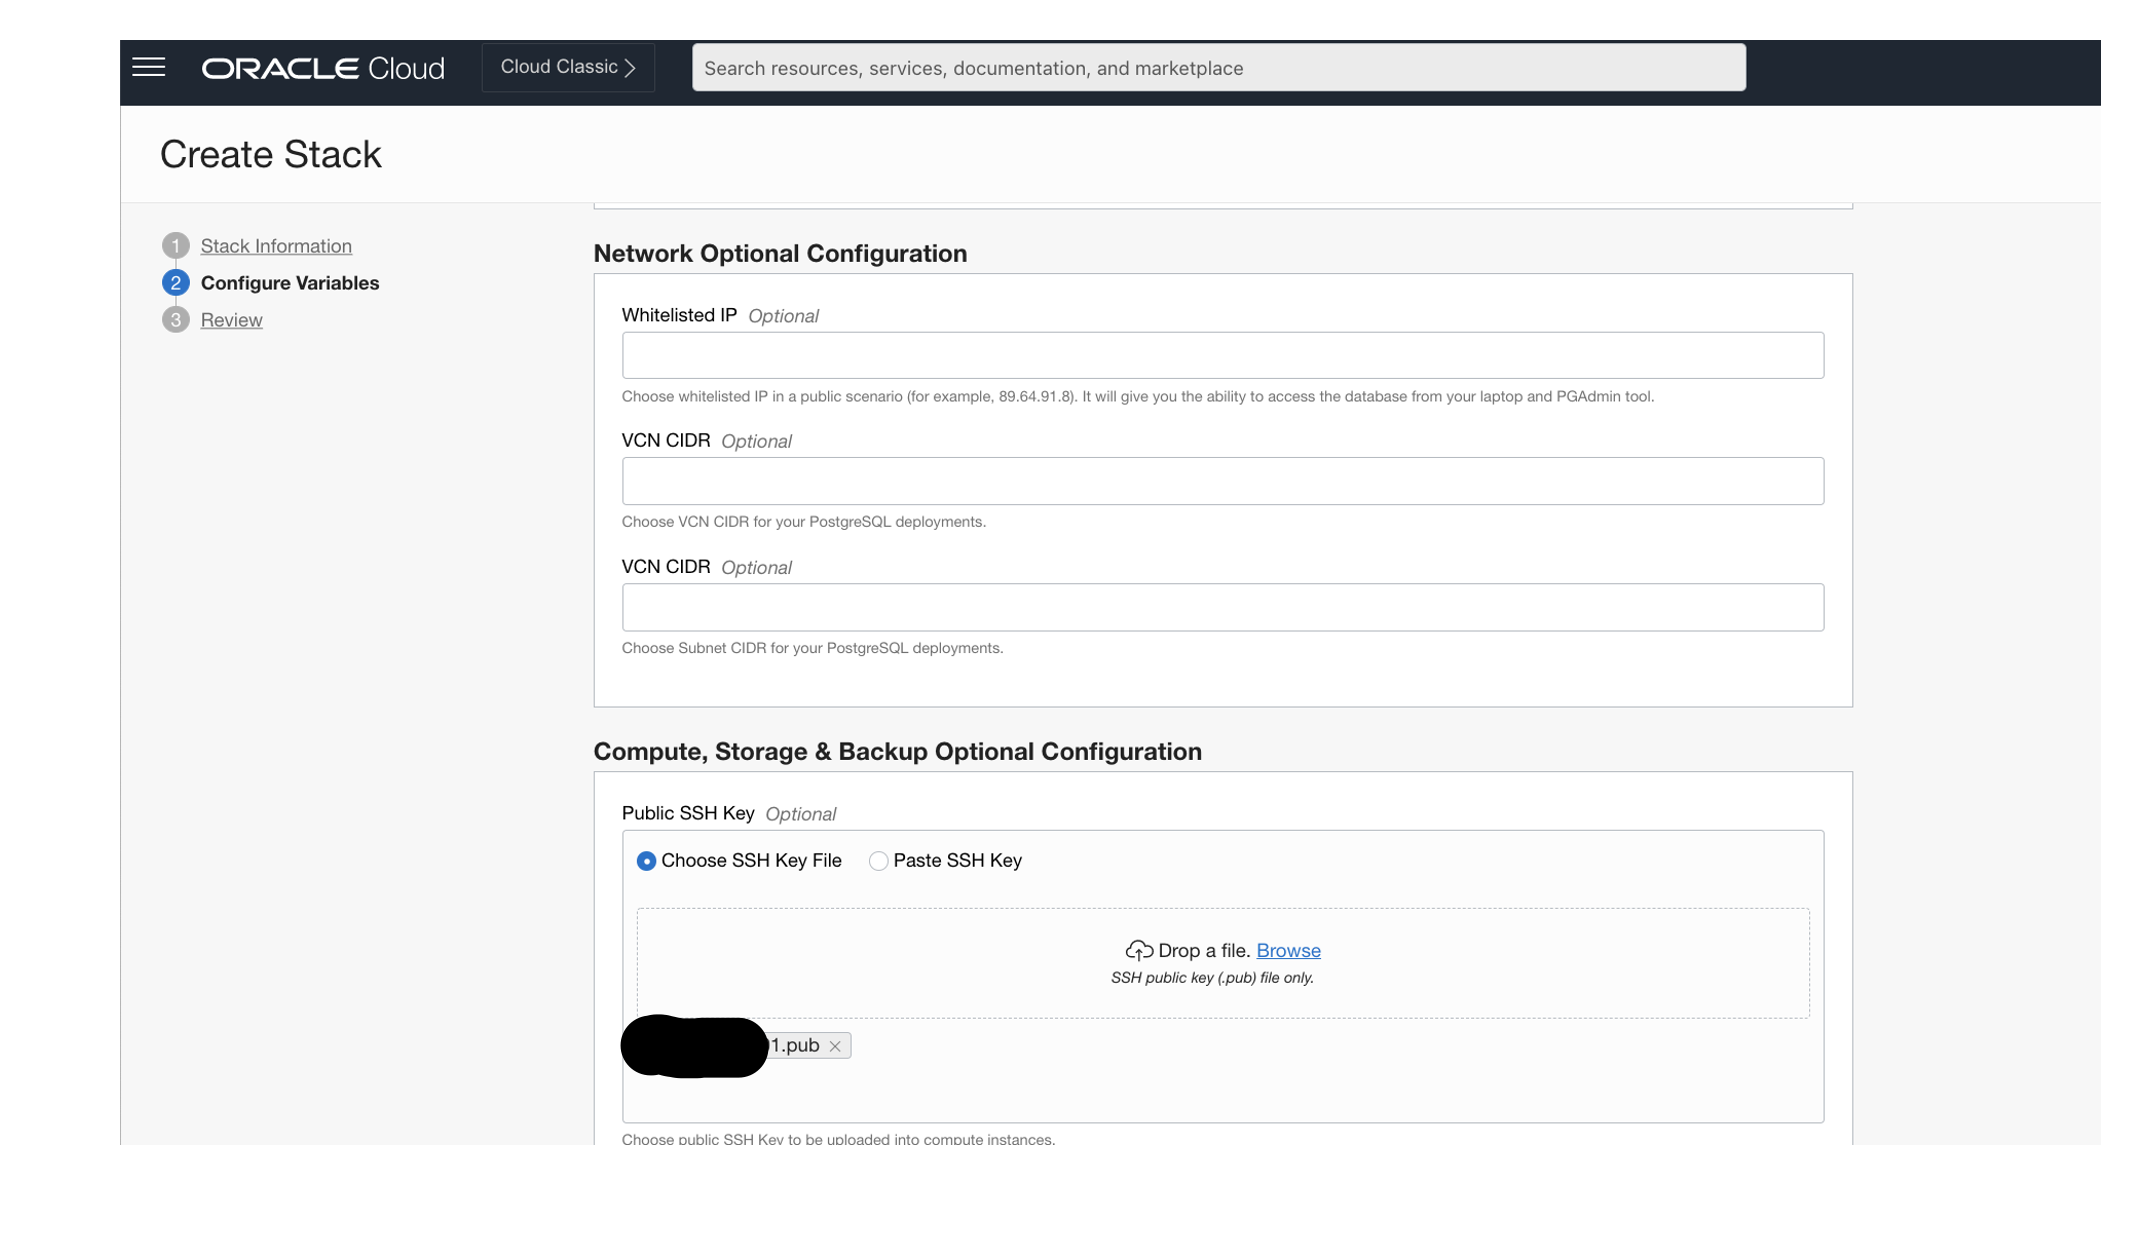Go to Stack Information step
This screenshot has width=2142, height=1234.
coord(276,246)
